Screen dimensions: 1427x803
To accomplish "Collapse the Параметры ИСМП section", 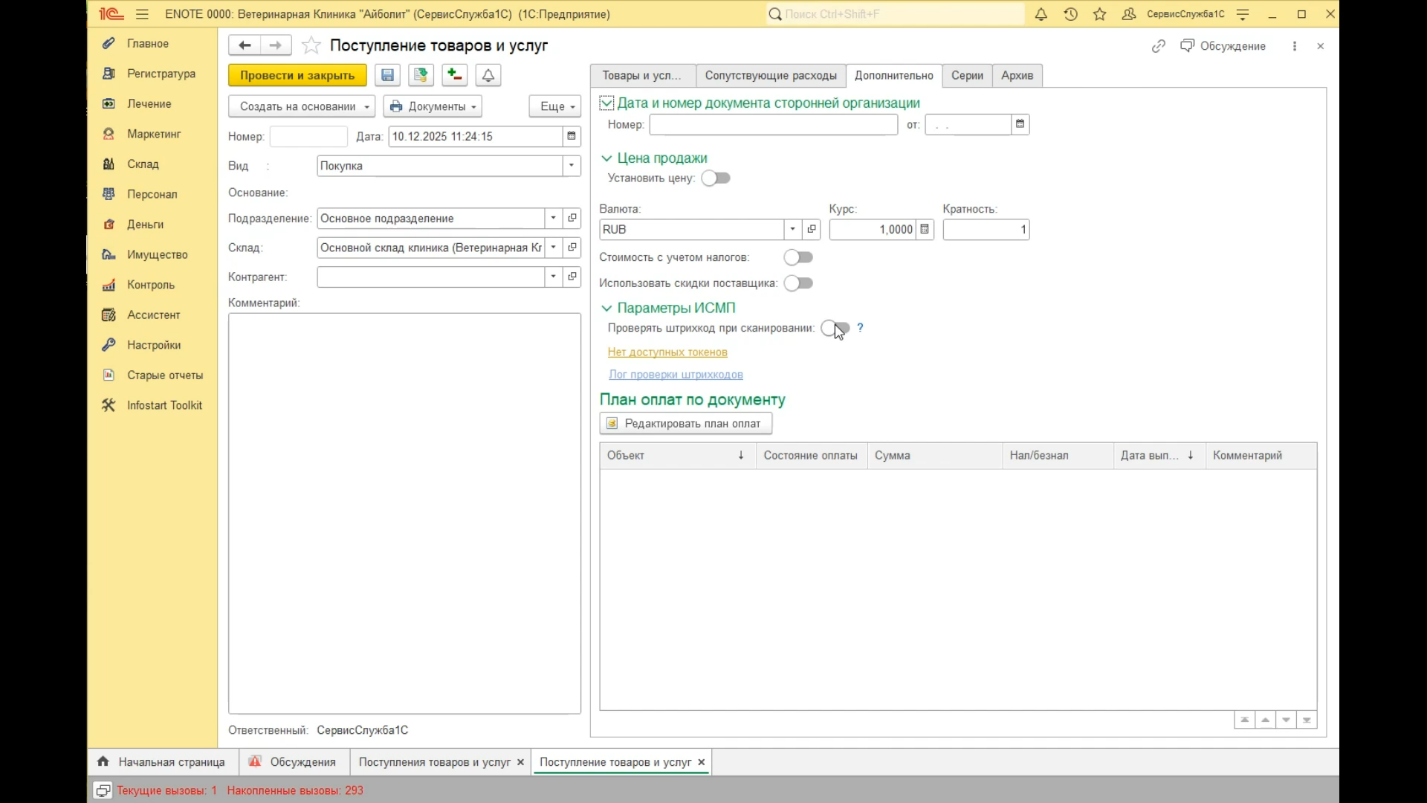I will [606, 308].
